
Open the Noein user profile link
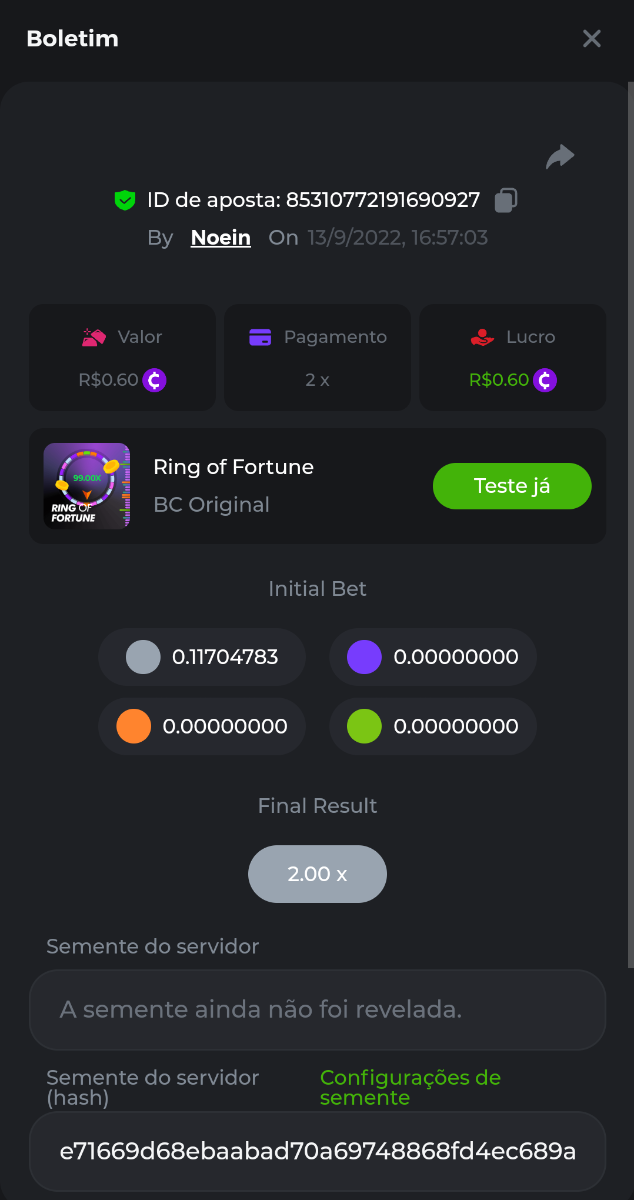220,238
